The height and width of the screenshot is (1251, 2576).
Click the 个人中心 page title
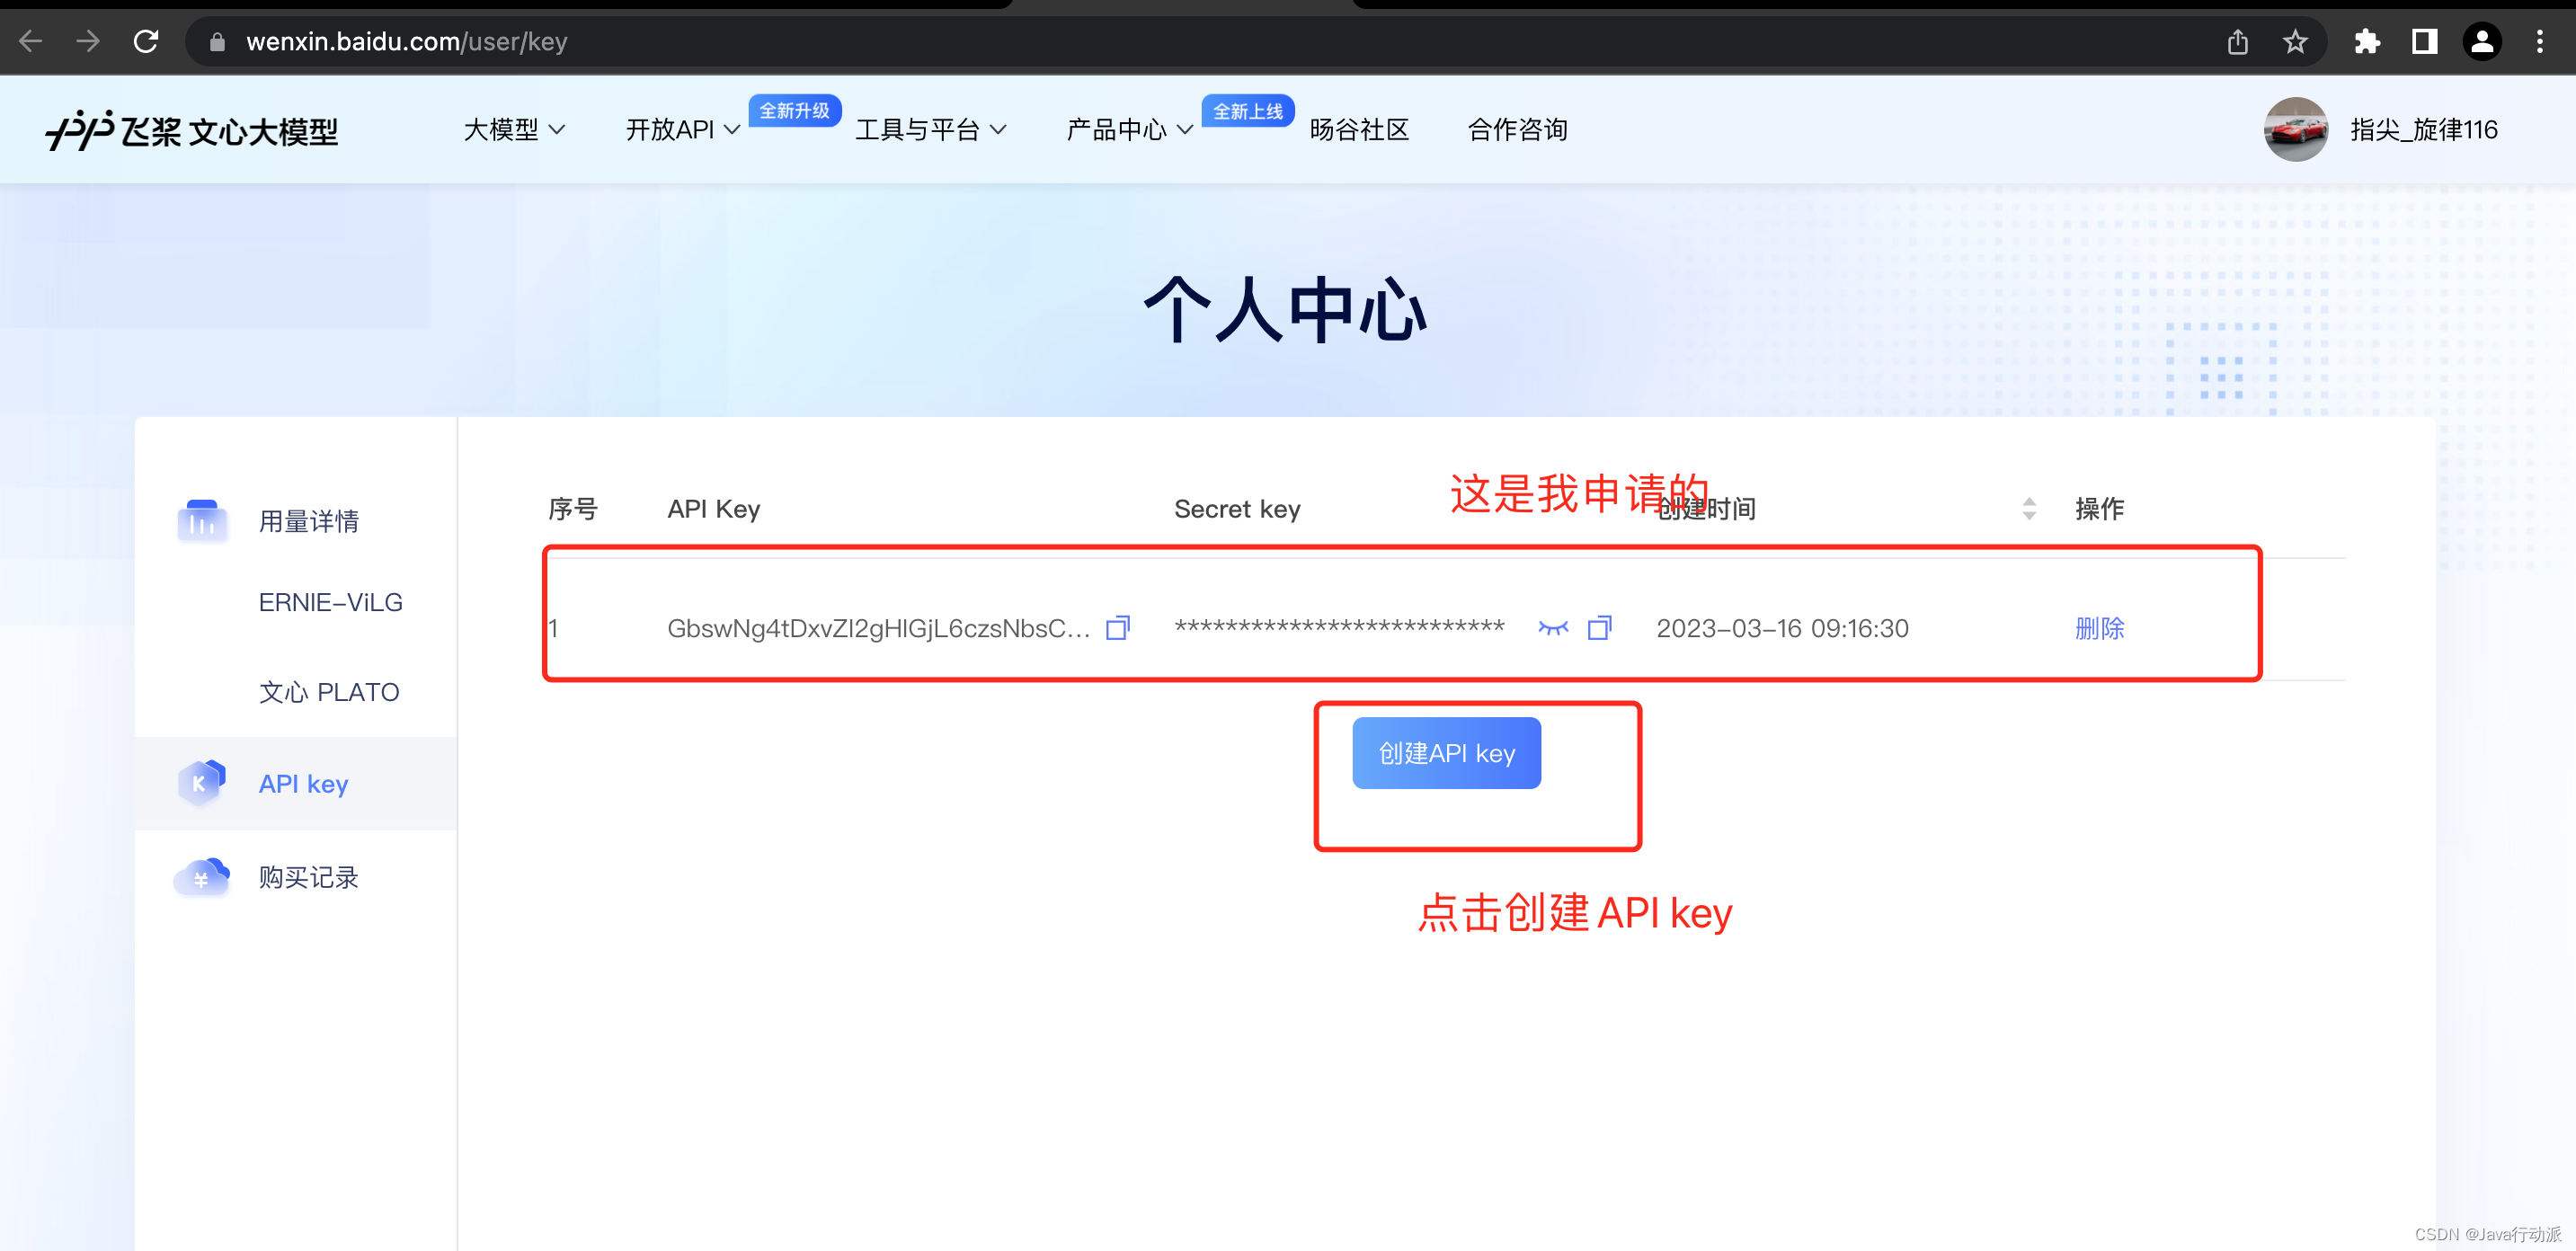pyautogui.click(x=1285, y=310)
